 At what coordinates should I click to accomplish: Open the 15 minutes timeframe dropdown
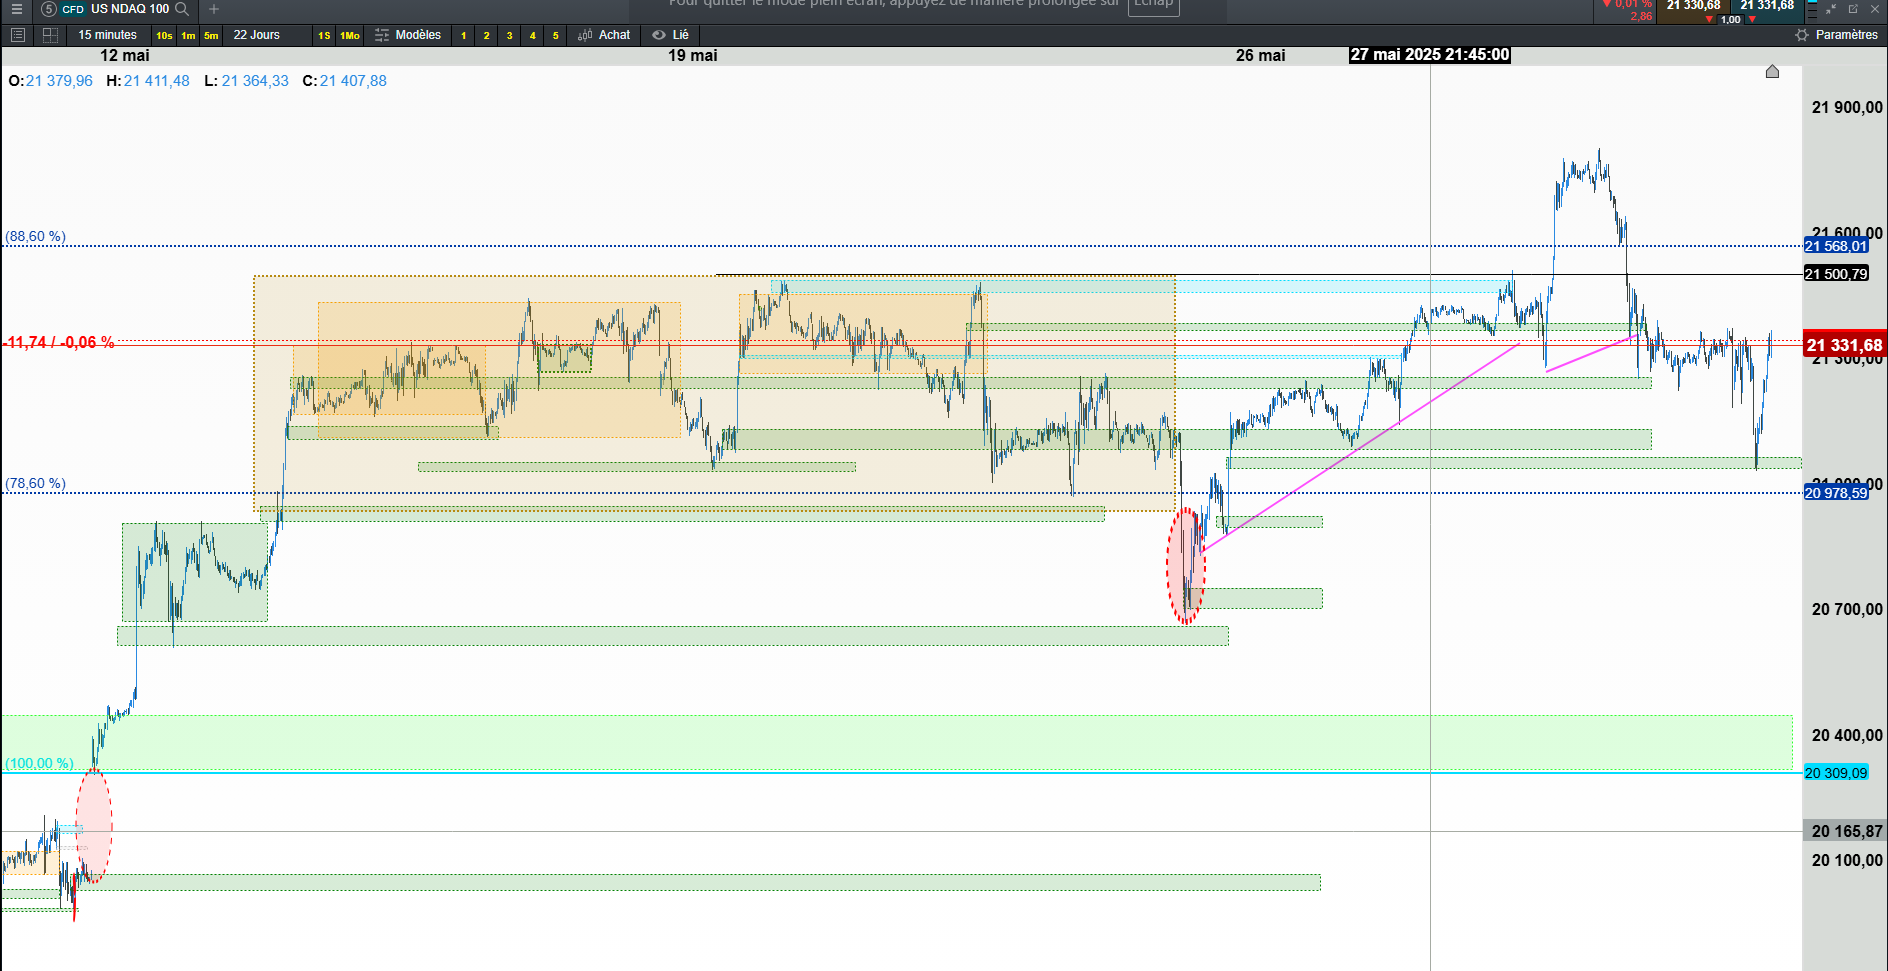click(108, 35)
